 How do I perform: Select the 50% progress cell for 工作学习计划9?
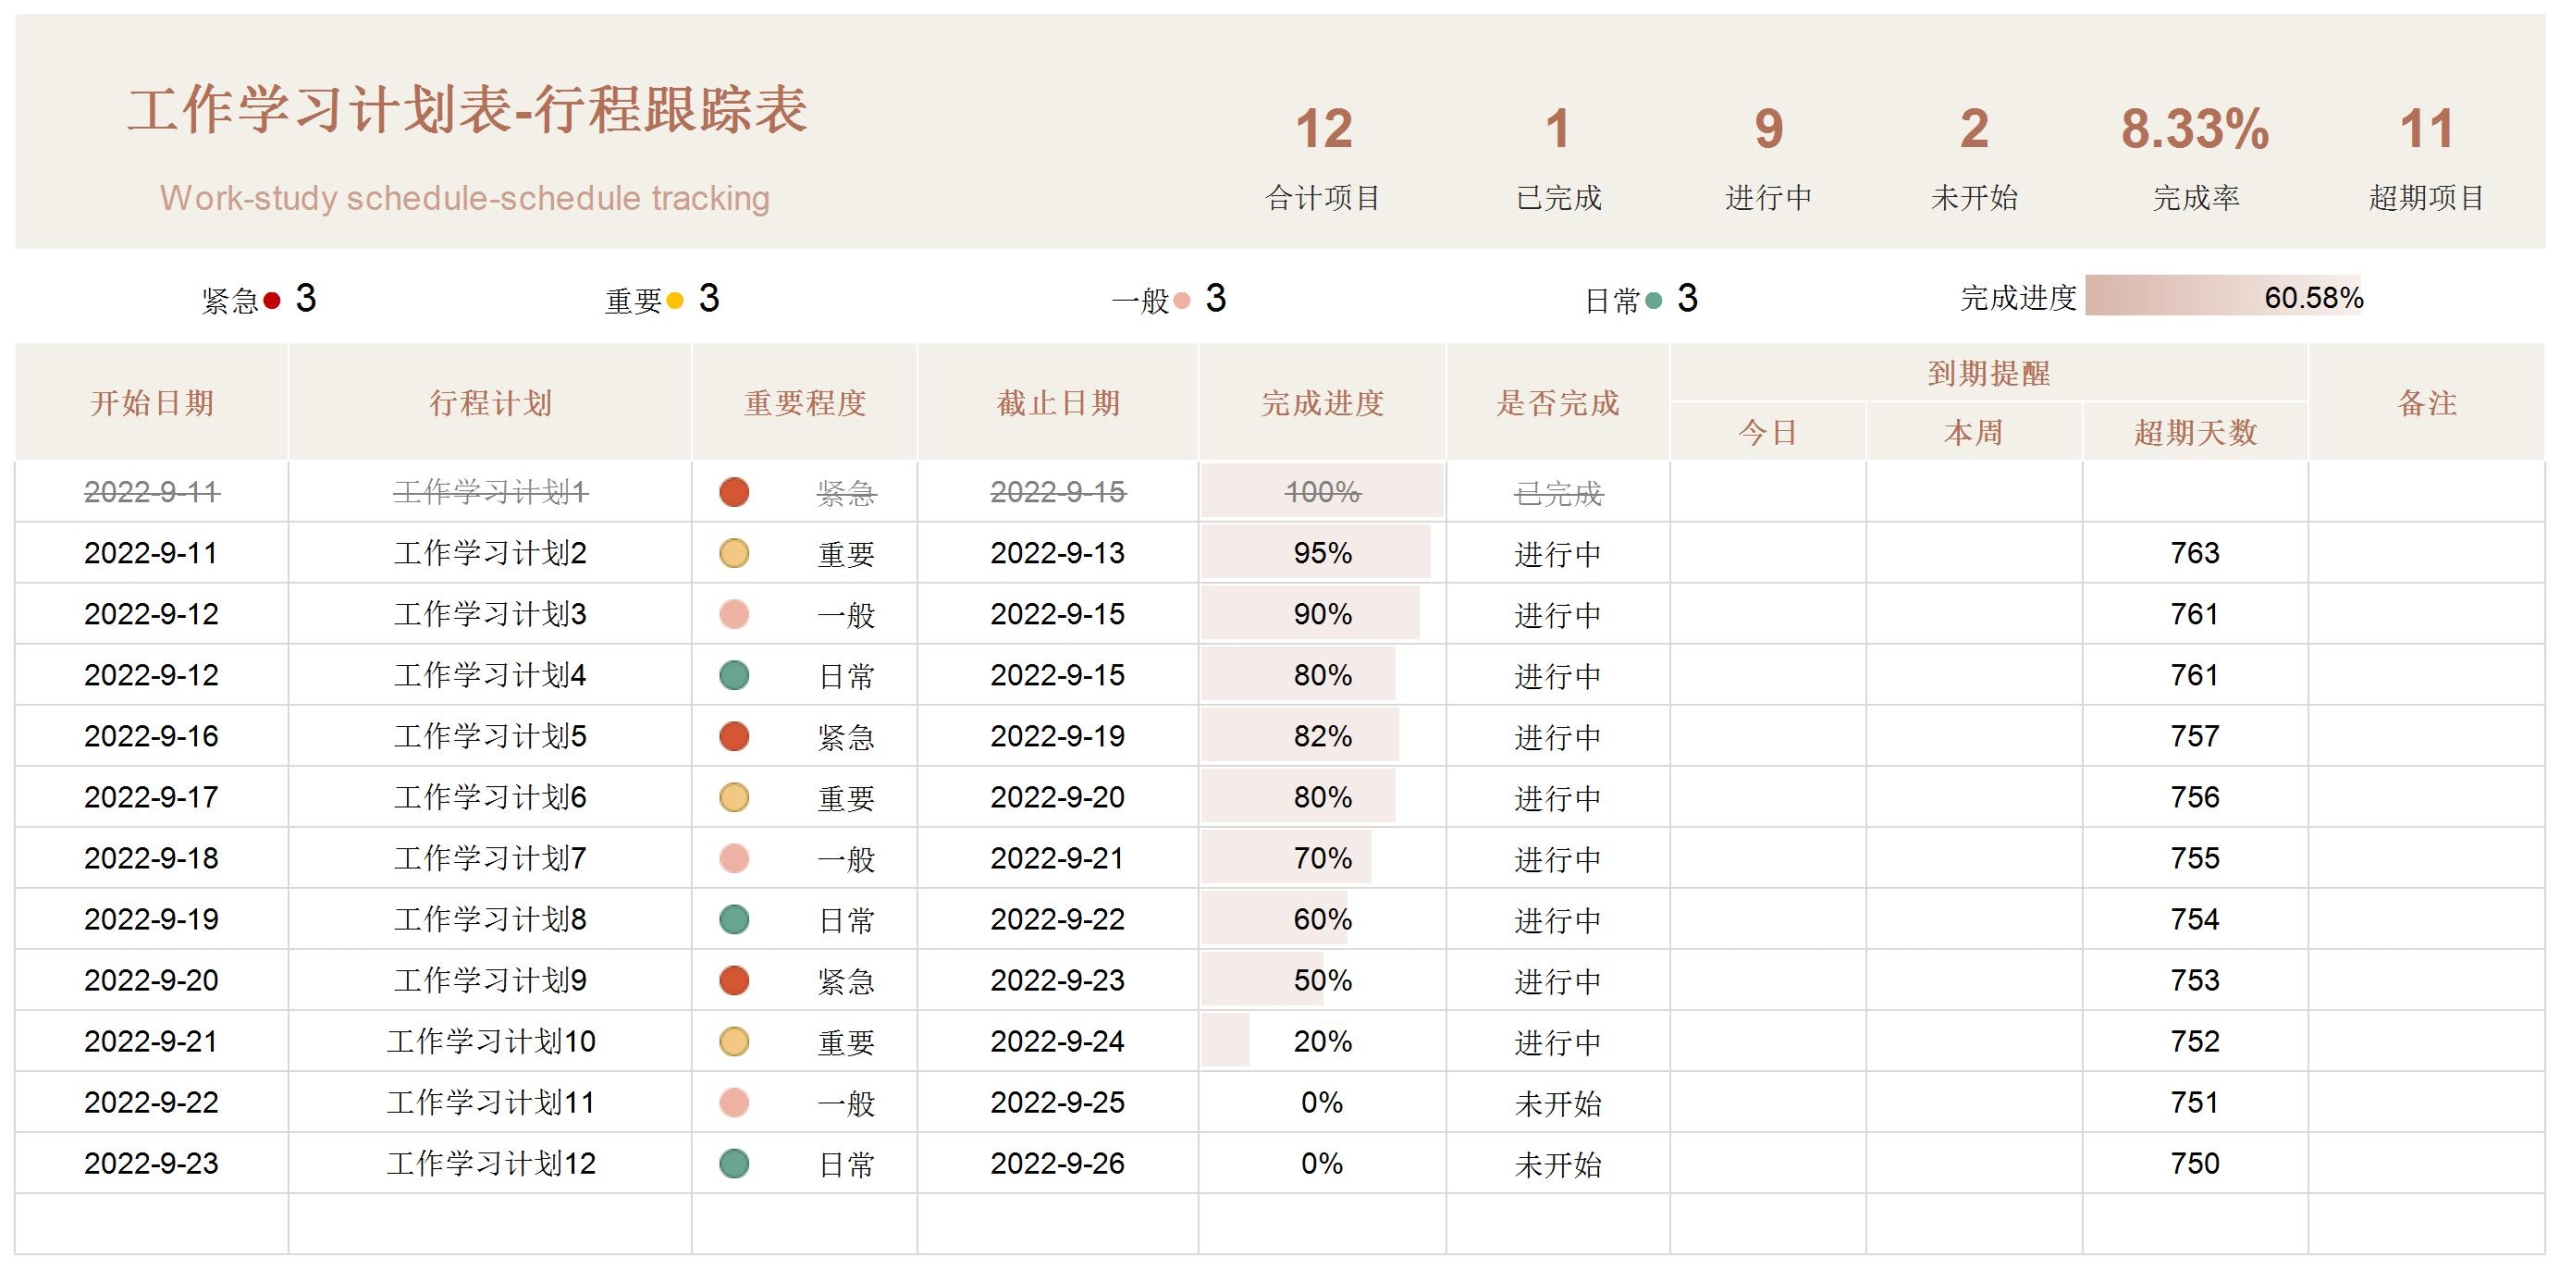pos(1322,980)
